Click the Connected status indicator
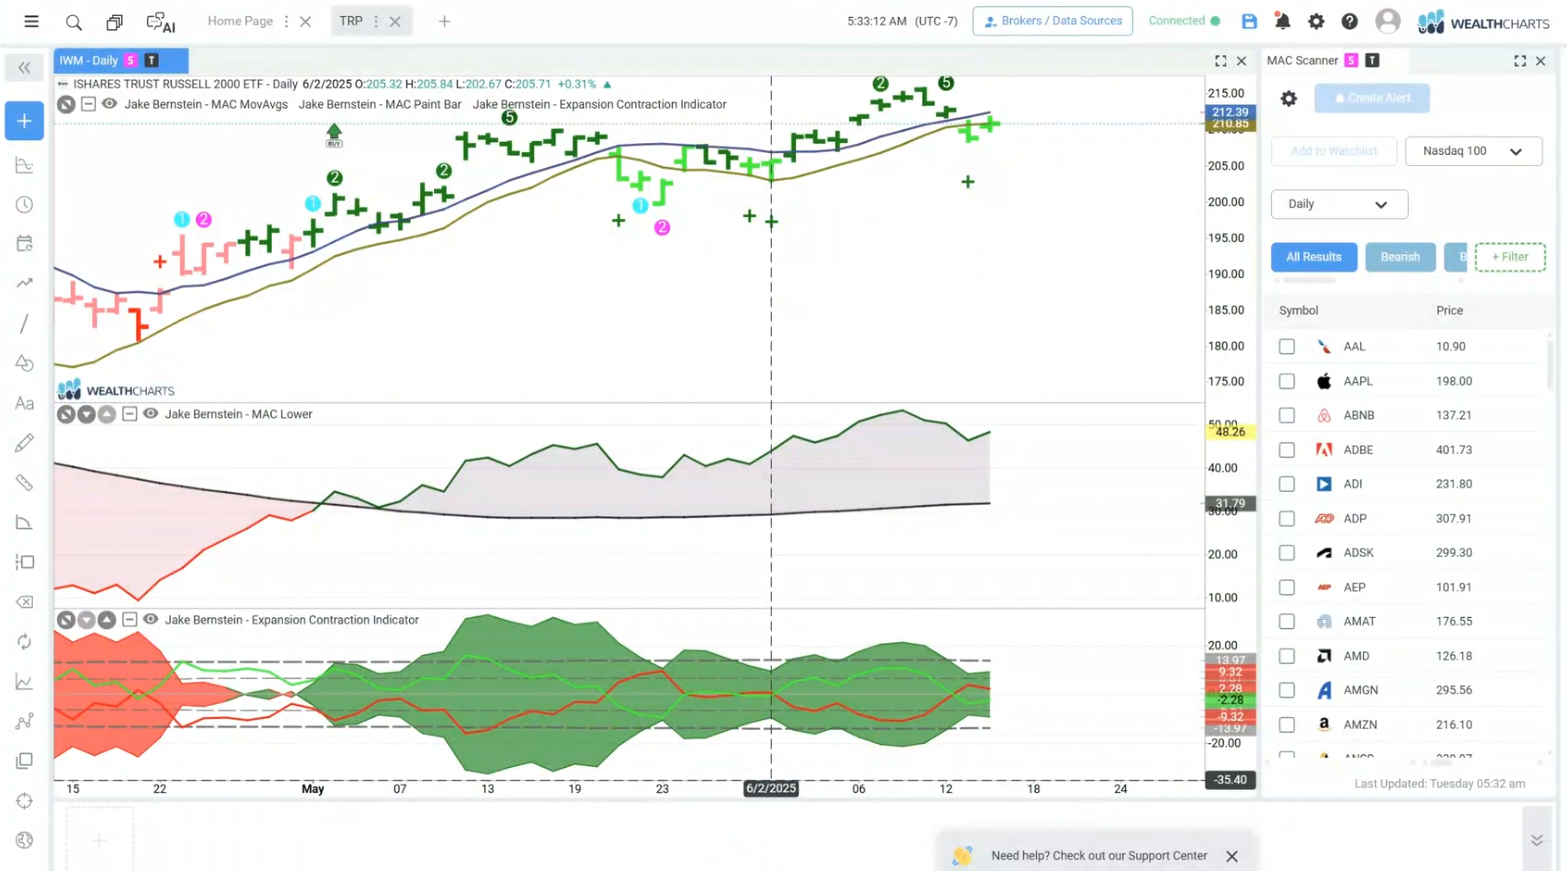1567x871 pixels. (x=1184, y=21)
